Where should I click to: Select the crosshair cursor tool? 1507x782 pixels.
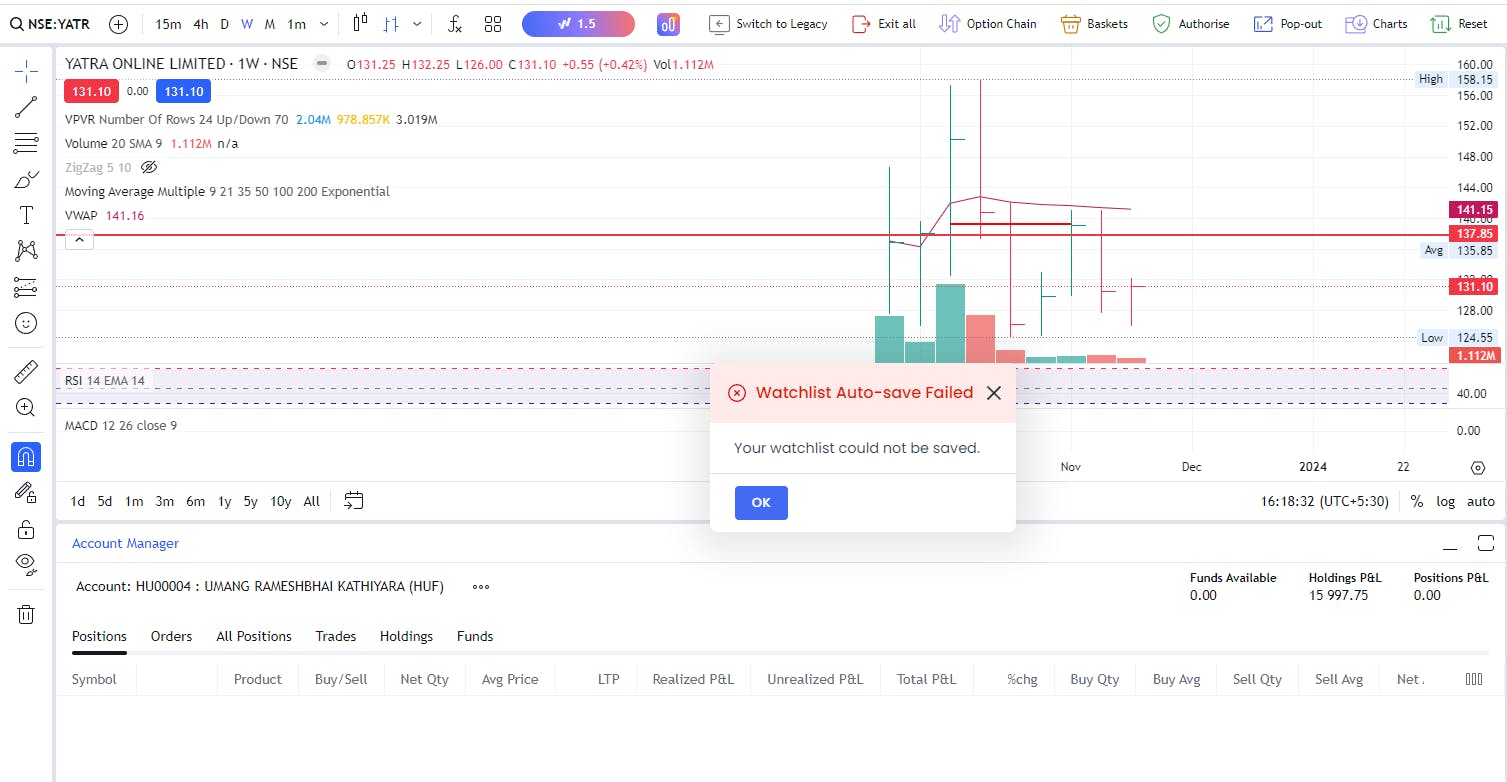click(x=27, y=71)
